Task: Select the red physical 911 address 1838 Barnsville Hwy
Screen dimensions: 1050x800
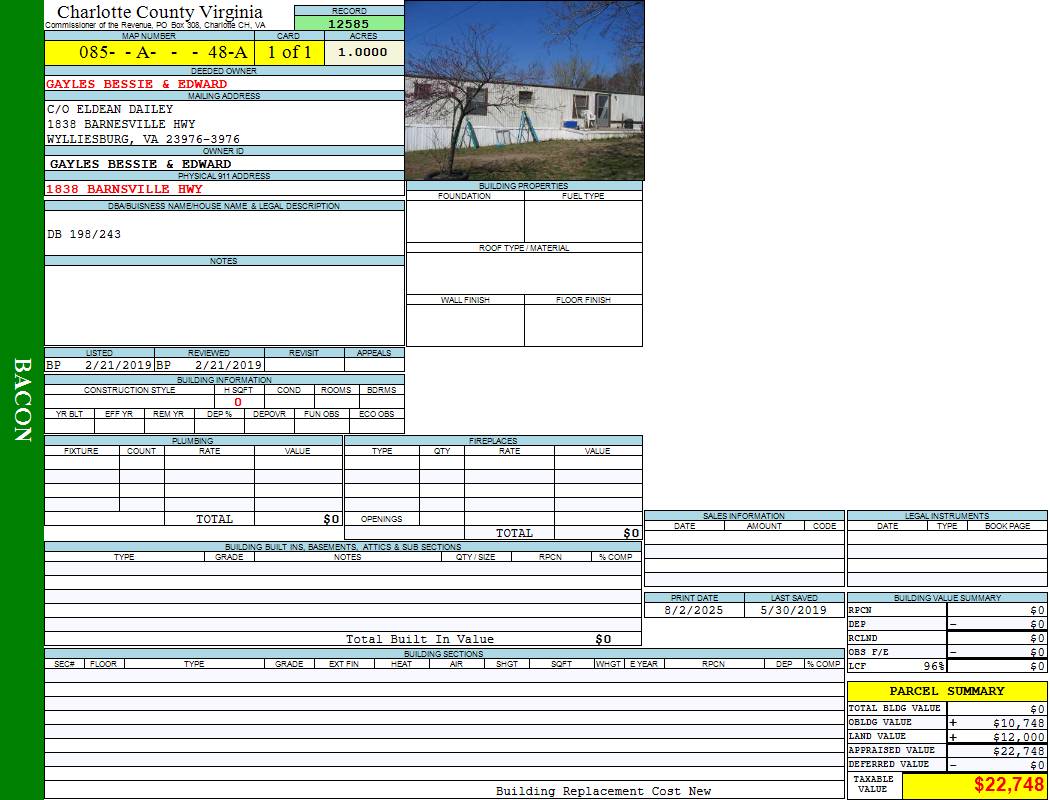Action: (125, 189)
